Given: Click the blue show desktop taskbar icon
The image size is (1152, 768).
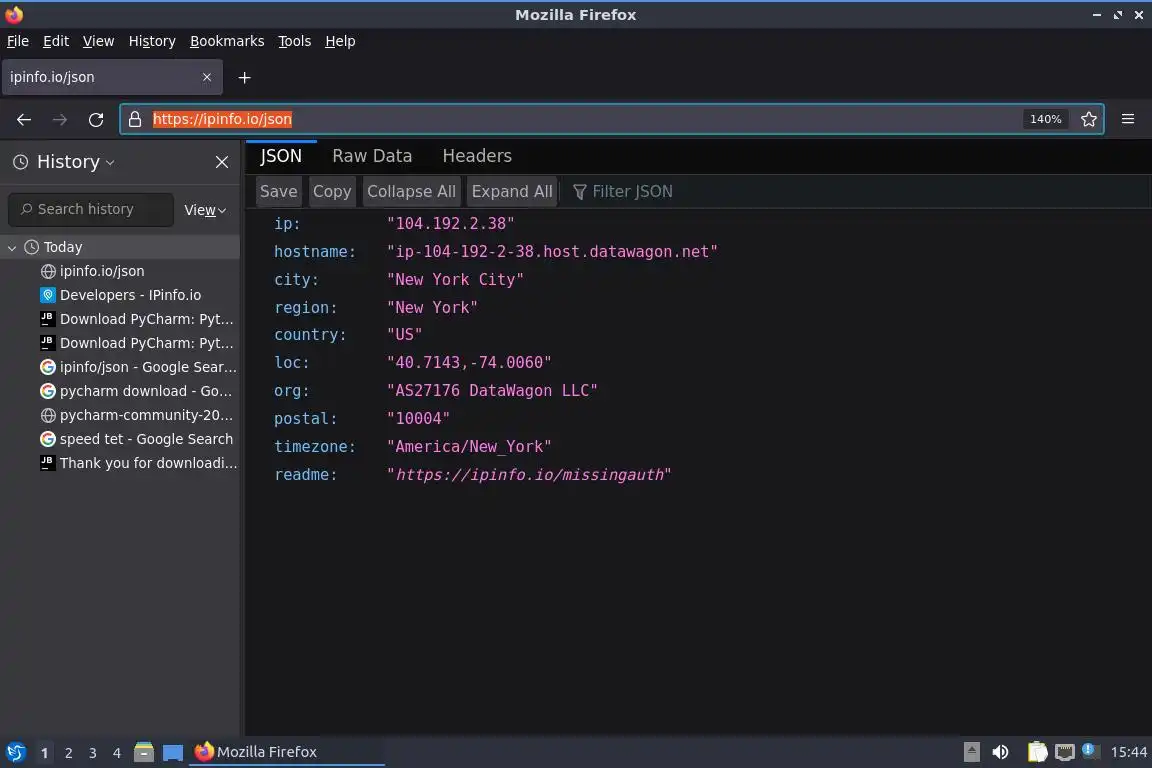Looking at the screenshot, I should point(173,753).
